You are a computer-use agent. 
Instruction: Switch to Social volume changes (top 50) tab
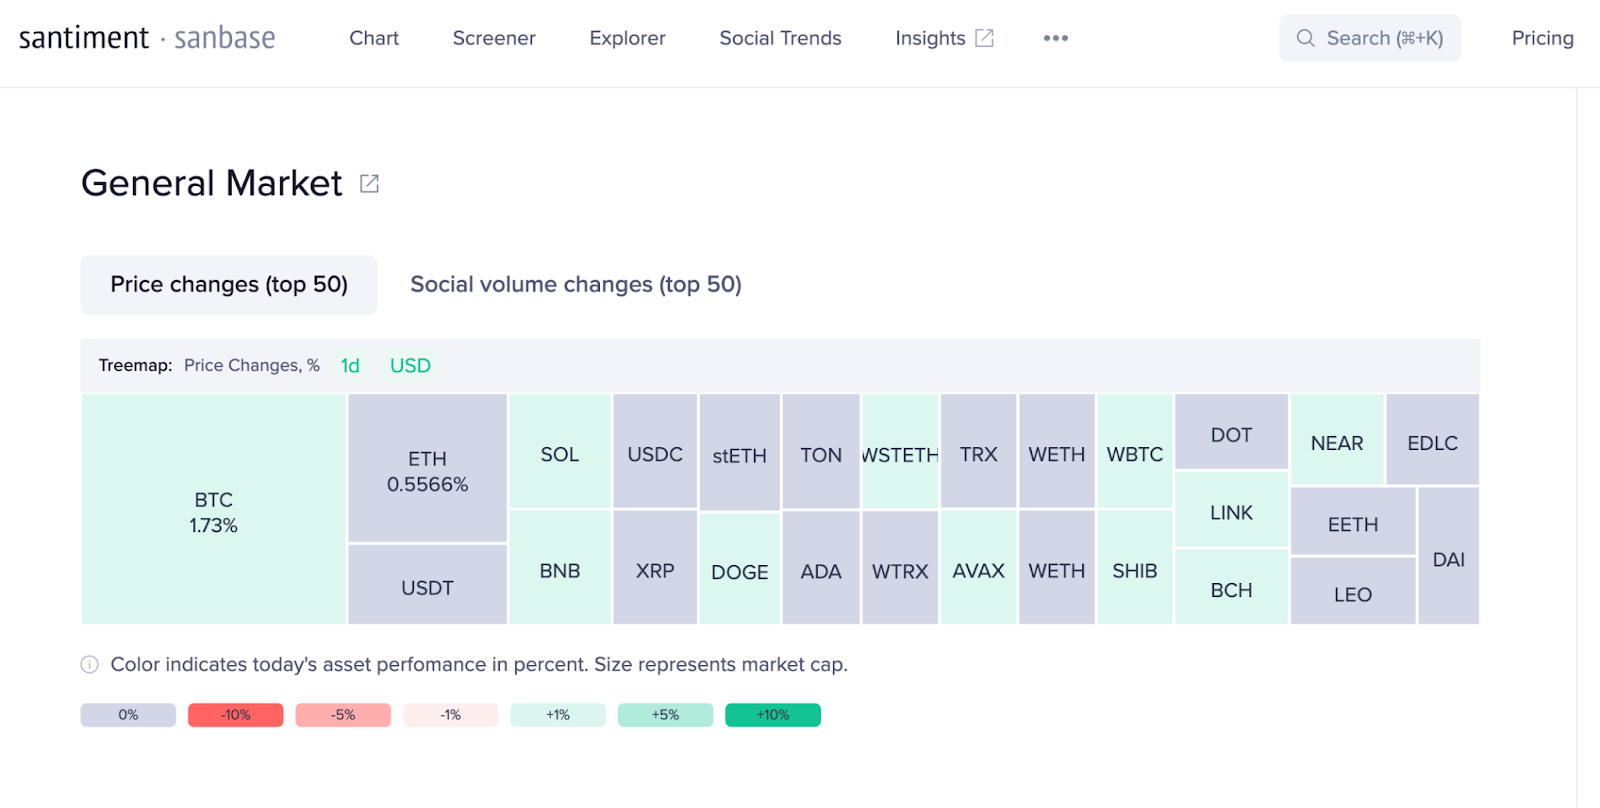coord(576,285)
